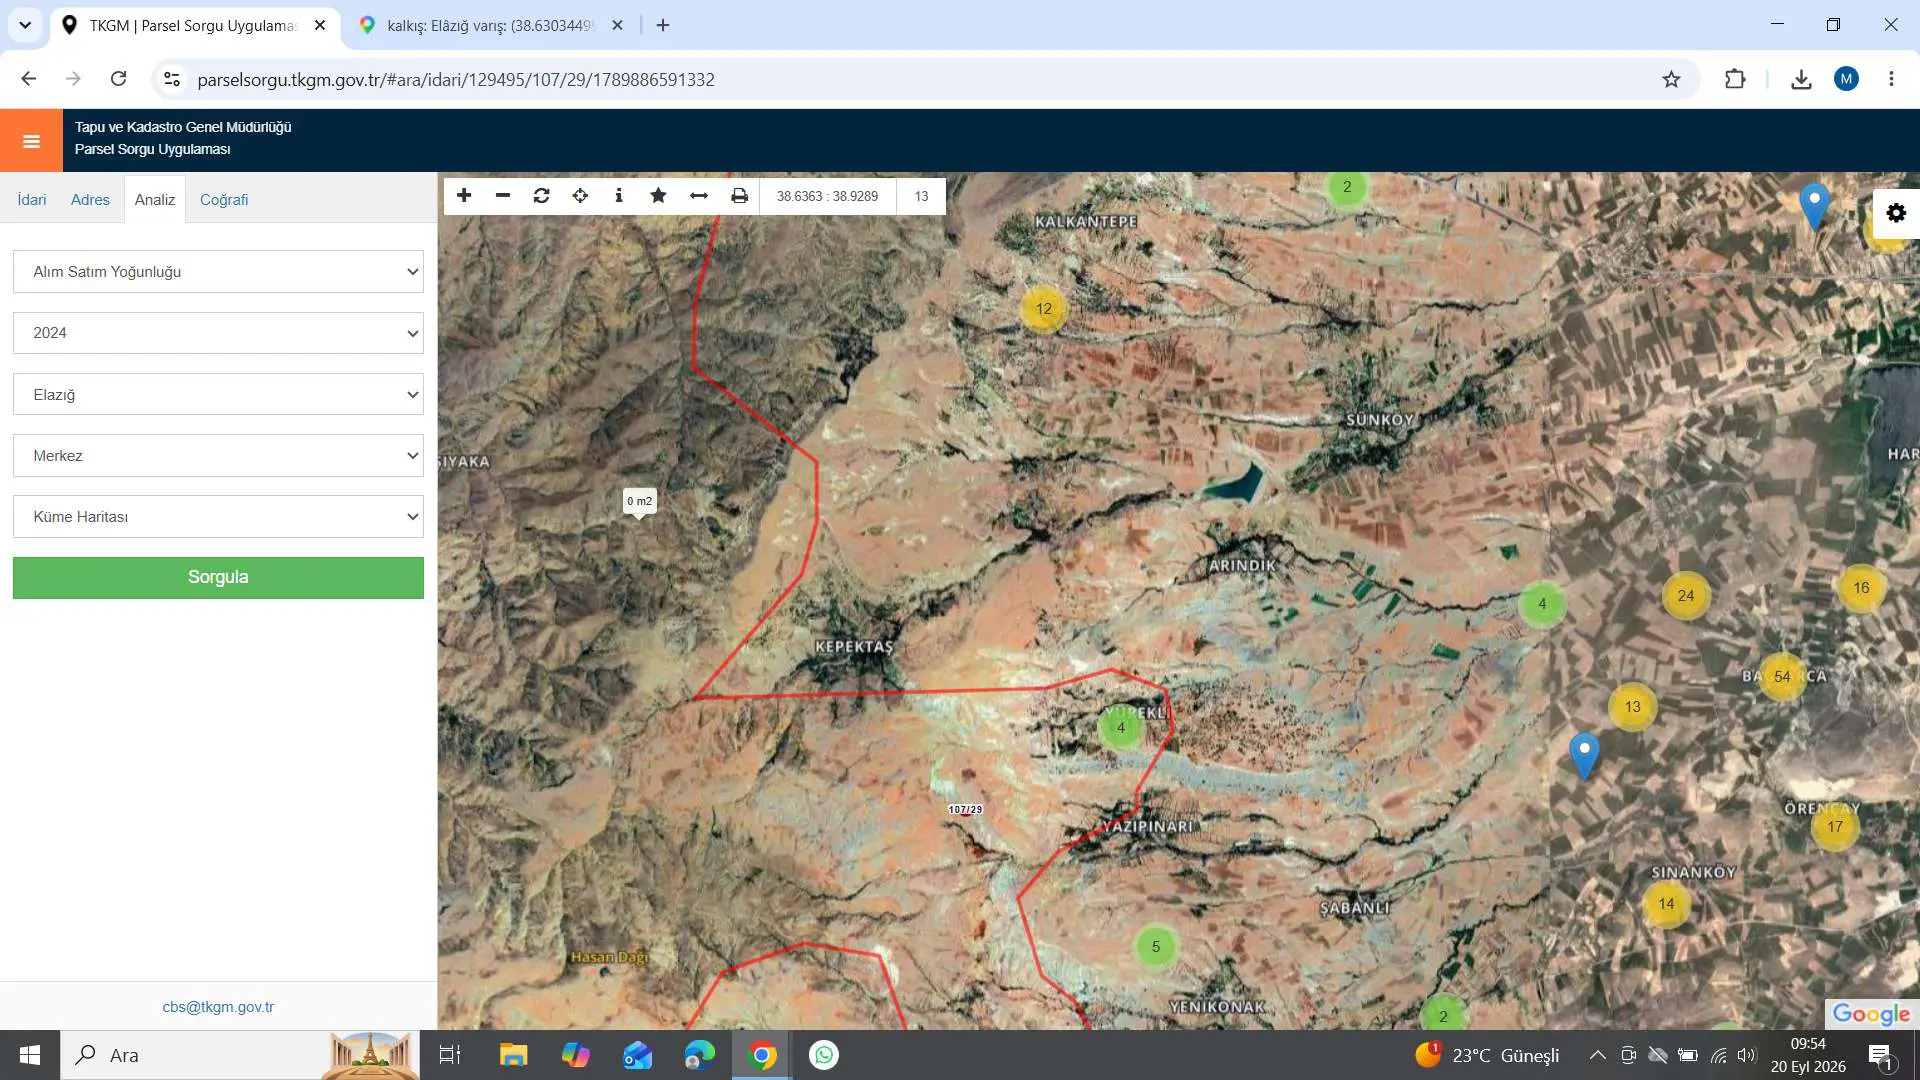Open the cbs@tkgm.gov.tr email link
The width and height of the screenshot is (1920, 1080).
[x=218, y=1007]
